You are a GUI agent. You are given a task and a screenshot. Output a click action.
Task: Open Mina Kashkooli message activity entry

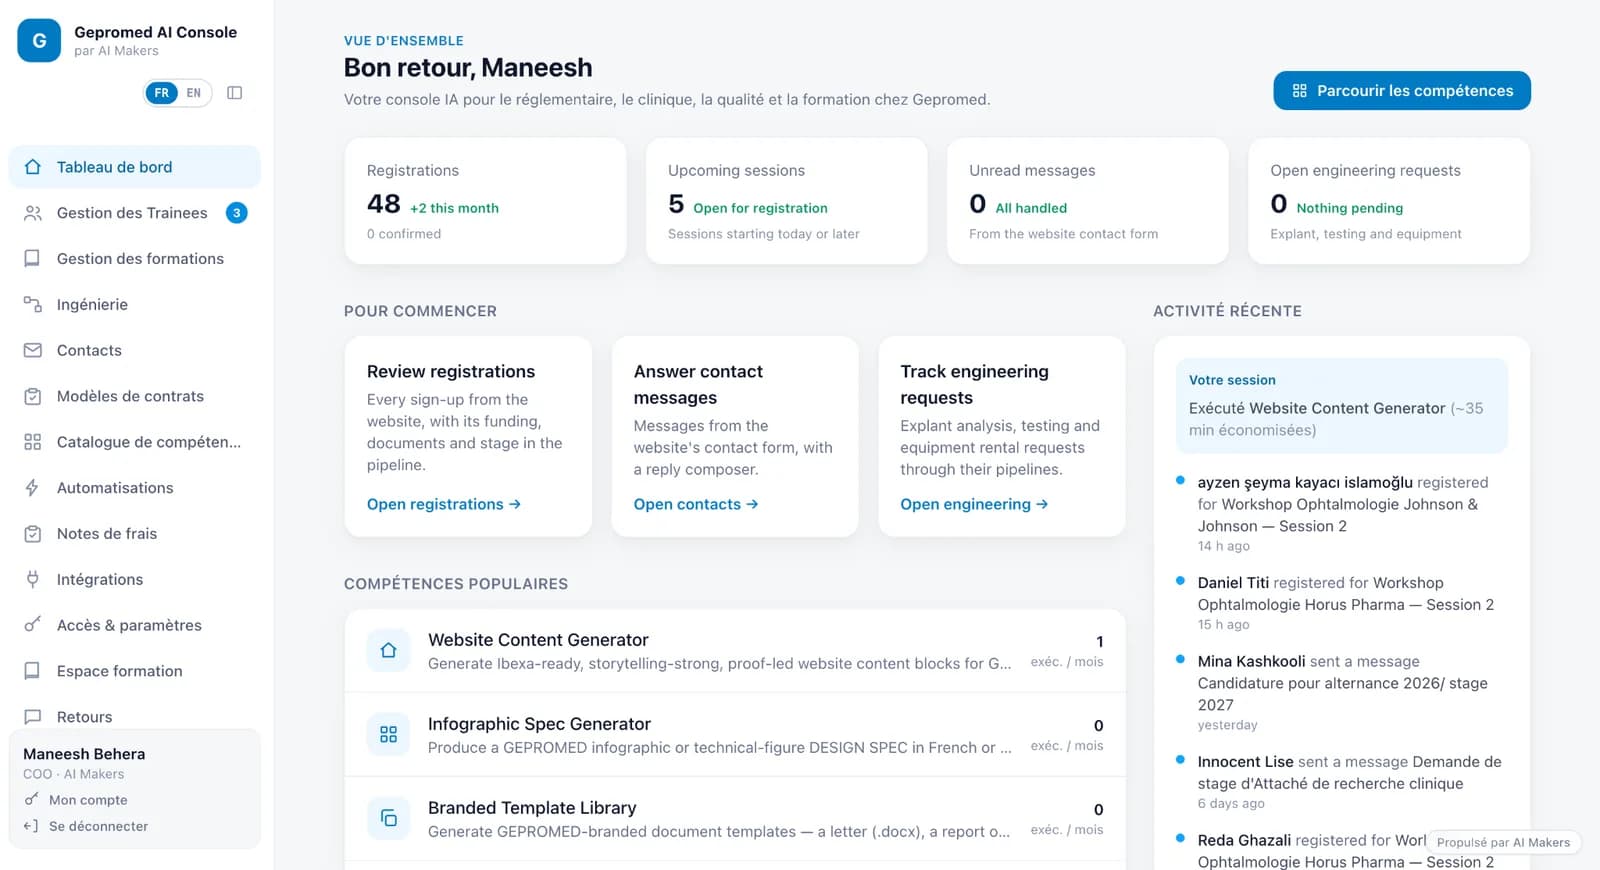tap(1341, 692)
